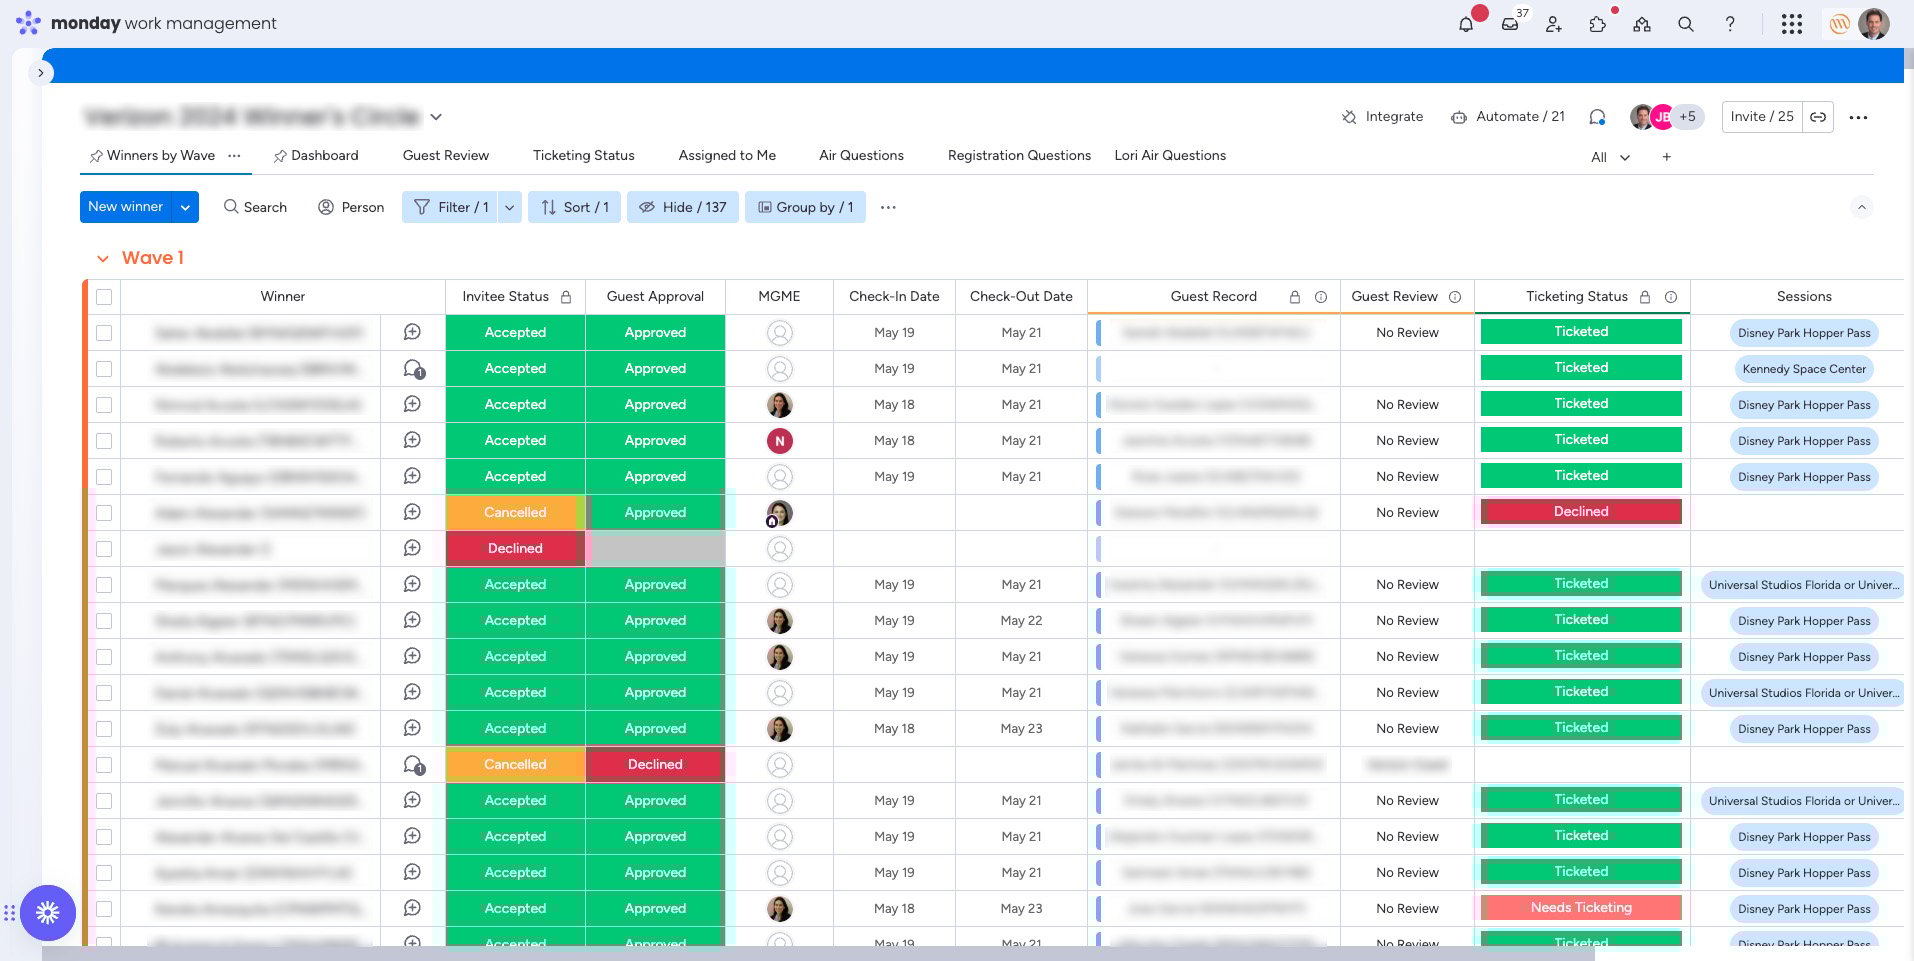Open the help question mark icon
The height and width of the screenshot is (961, 1914).
(1730, 24)
